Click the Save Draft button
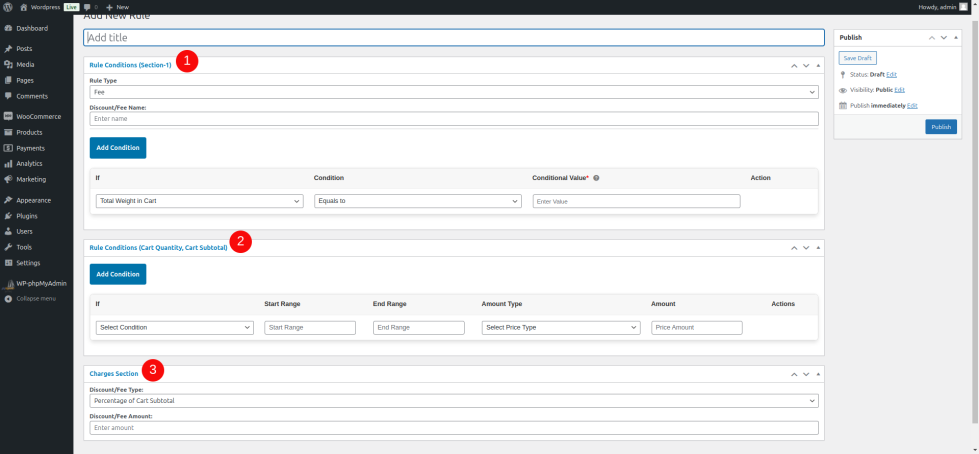The height and width of the screenshot is (454, 979). click(856, 59)
